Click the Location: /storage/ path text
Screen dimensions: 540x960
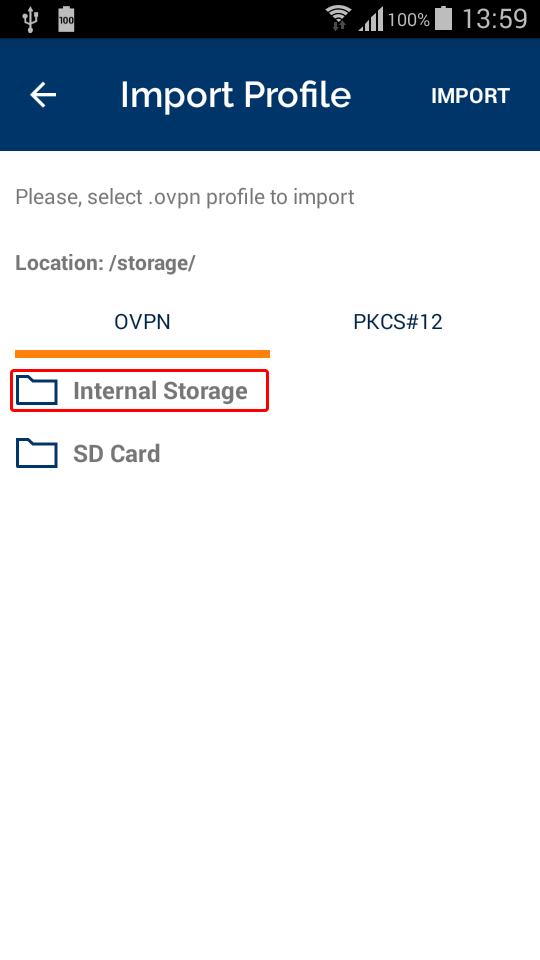pyautogui.click(x=105, y=263)
